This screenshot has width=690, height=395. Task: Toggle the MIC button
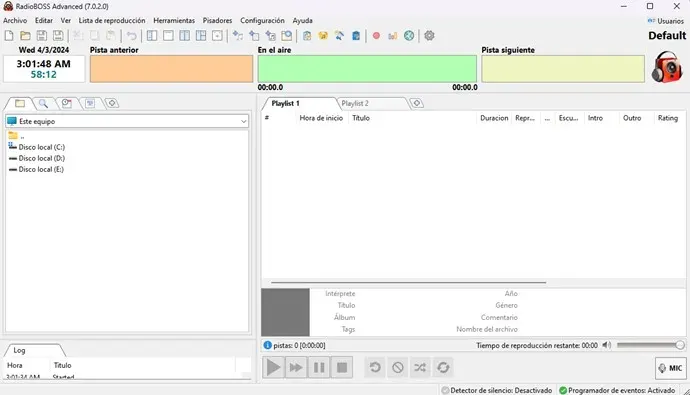pos(671,368)
